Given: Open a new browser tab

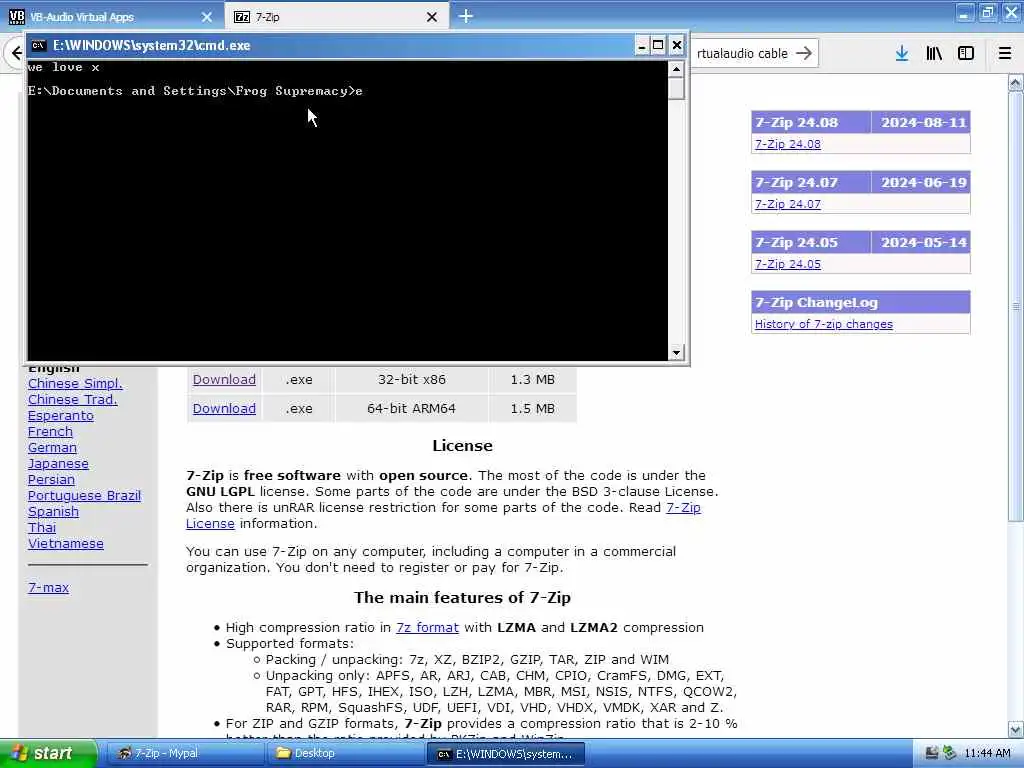Looking at the screenshot, I should (466, 16).
